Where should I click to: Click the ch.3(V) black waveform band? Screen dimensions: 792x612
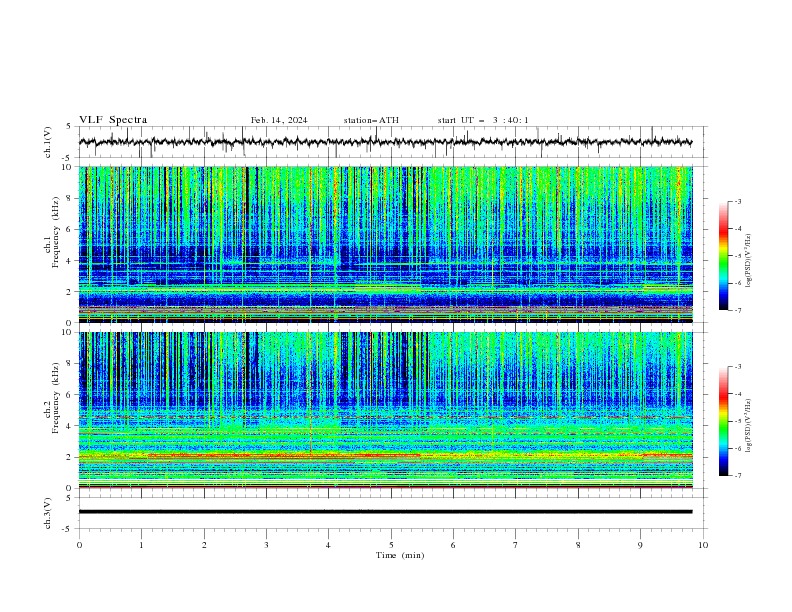tap(385, 512)
